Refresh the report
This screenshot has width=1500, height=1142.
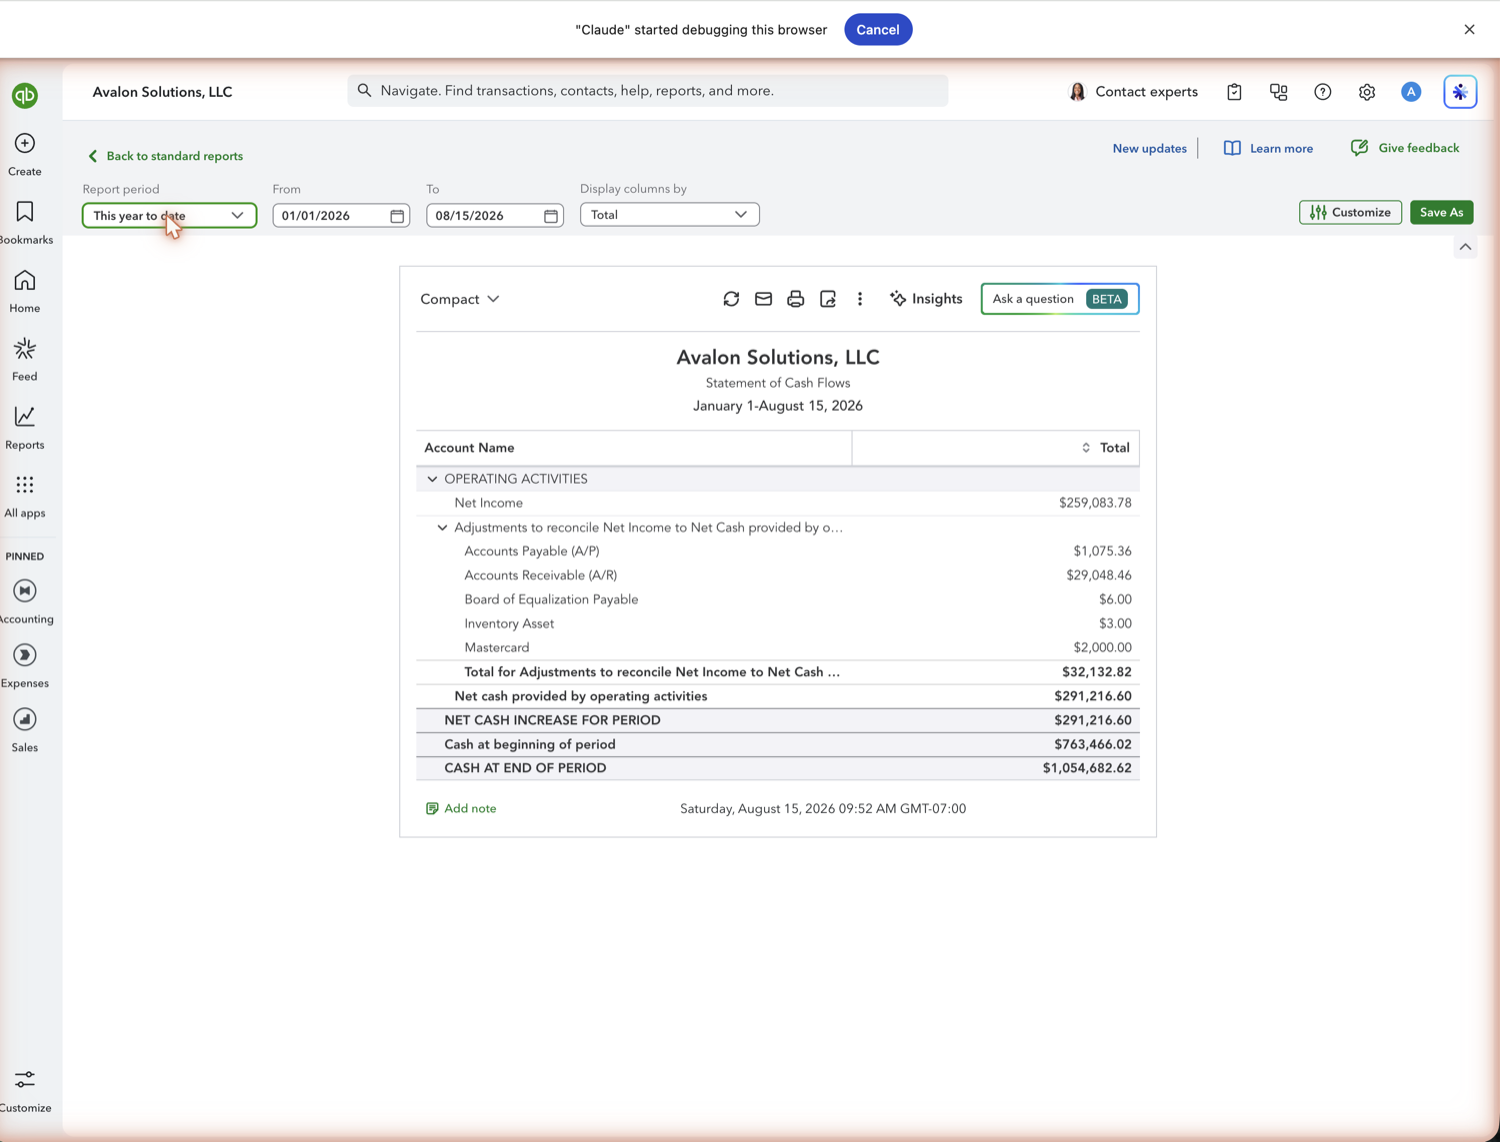pos(731,299)
